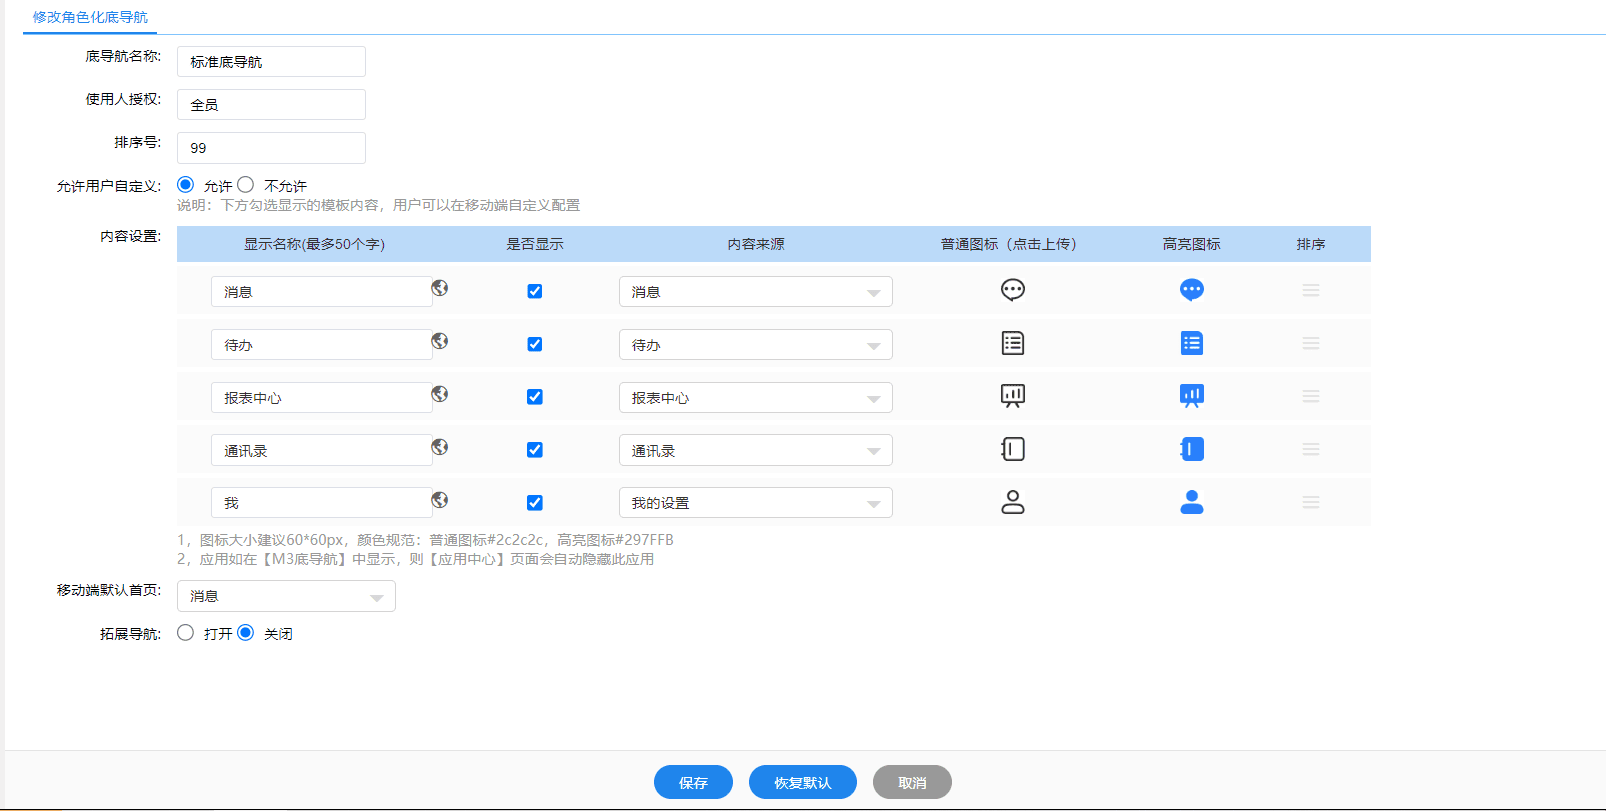Select 打开 radio for 拓展导航
This screenshot has width=1606, height=811.
(x=185, y=633)
